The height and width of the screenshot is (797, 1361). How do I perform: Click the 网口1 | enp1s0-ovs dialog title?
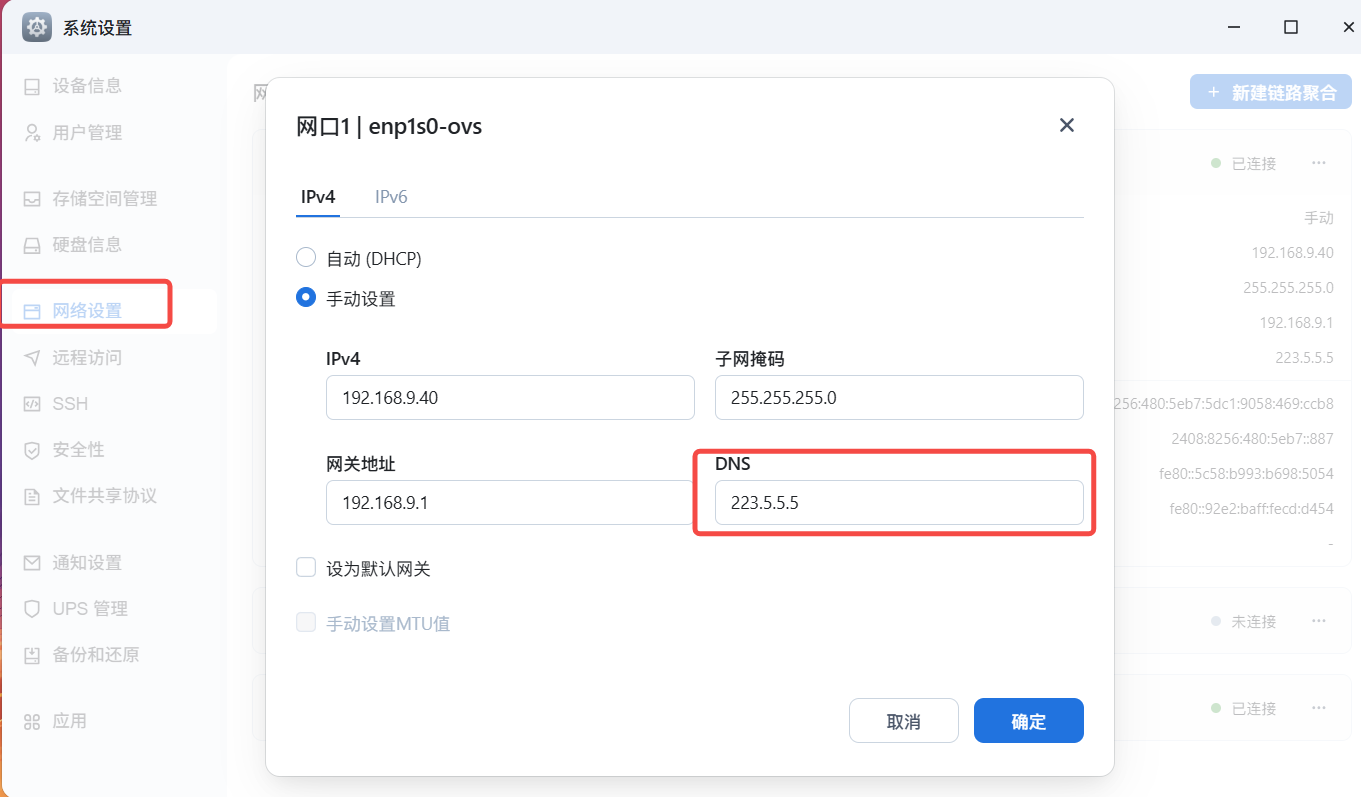pyautogui.click(x=389, y=126)
